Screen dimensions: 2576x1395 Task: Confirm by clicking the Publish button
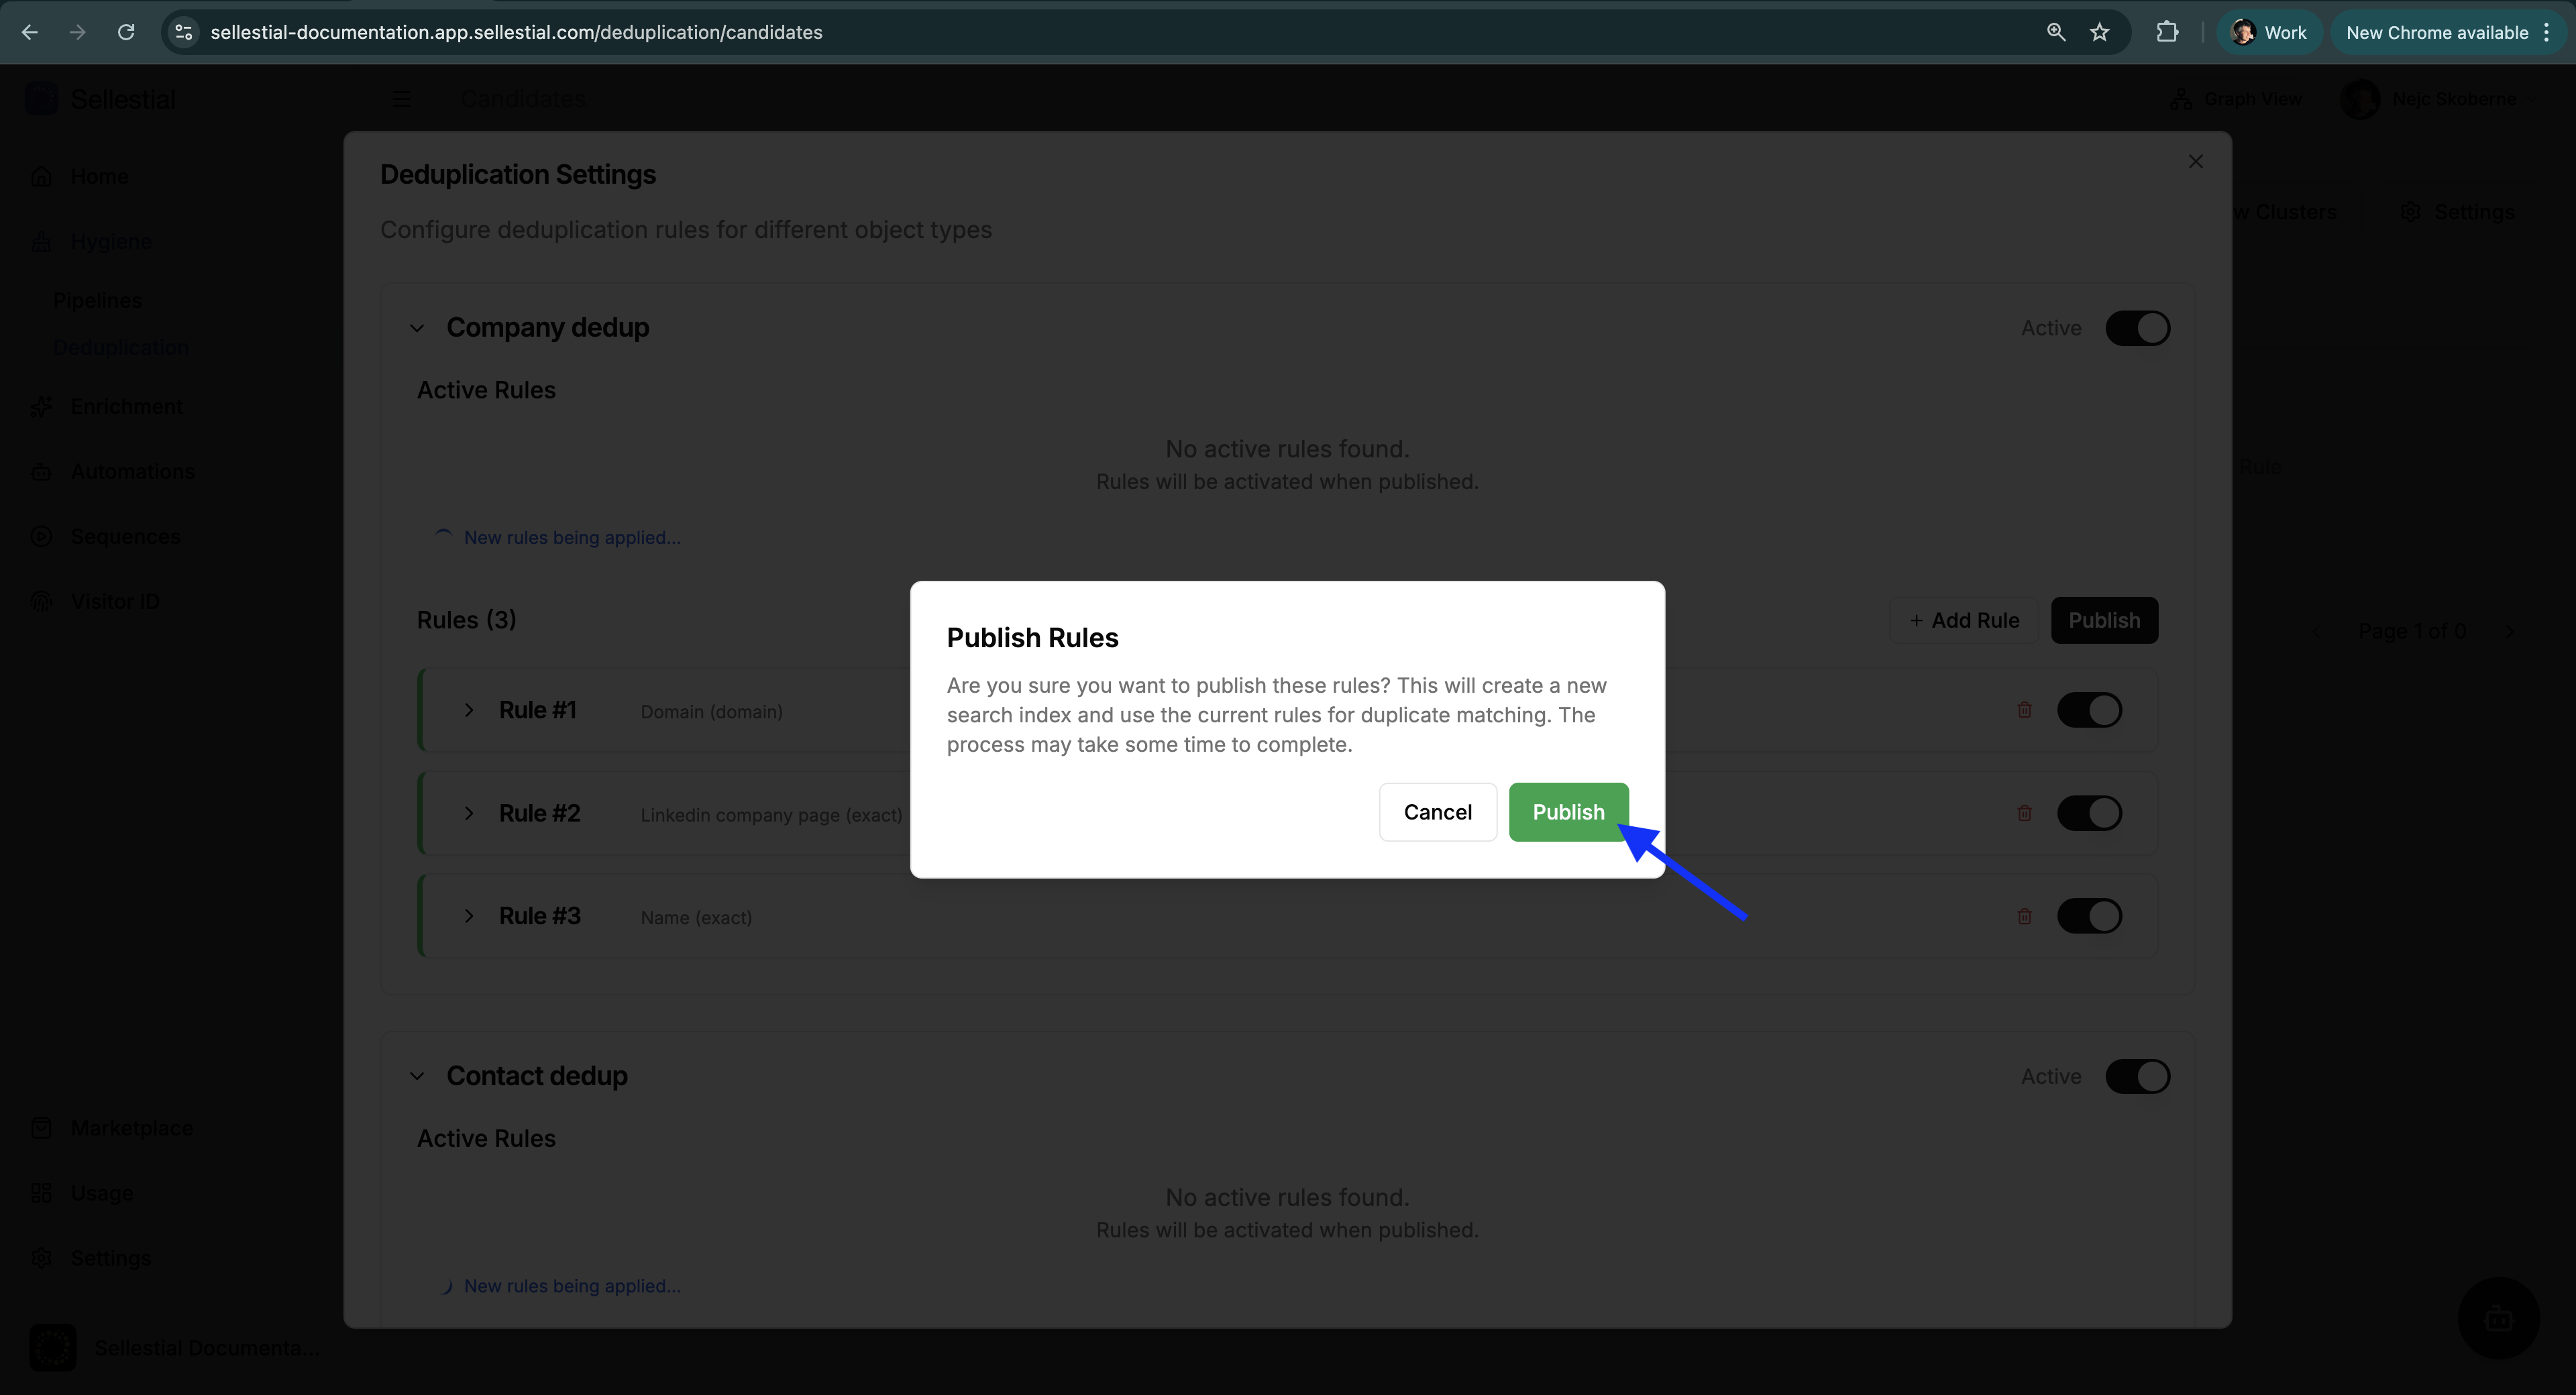[x=1567, y=812]
